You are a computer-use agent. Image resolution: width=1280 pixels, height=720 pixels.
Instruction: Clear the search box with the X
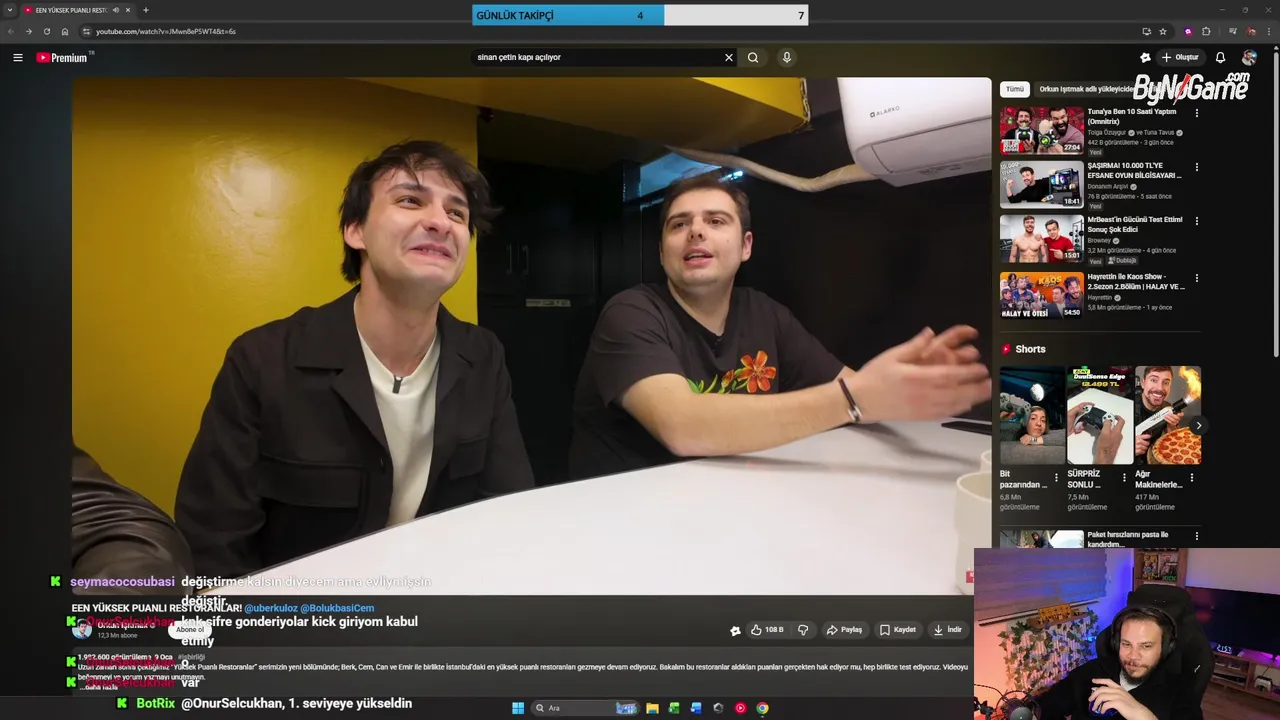[x=729, y=58]
